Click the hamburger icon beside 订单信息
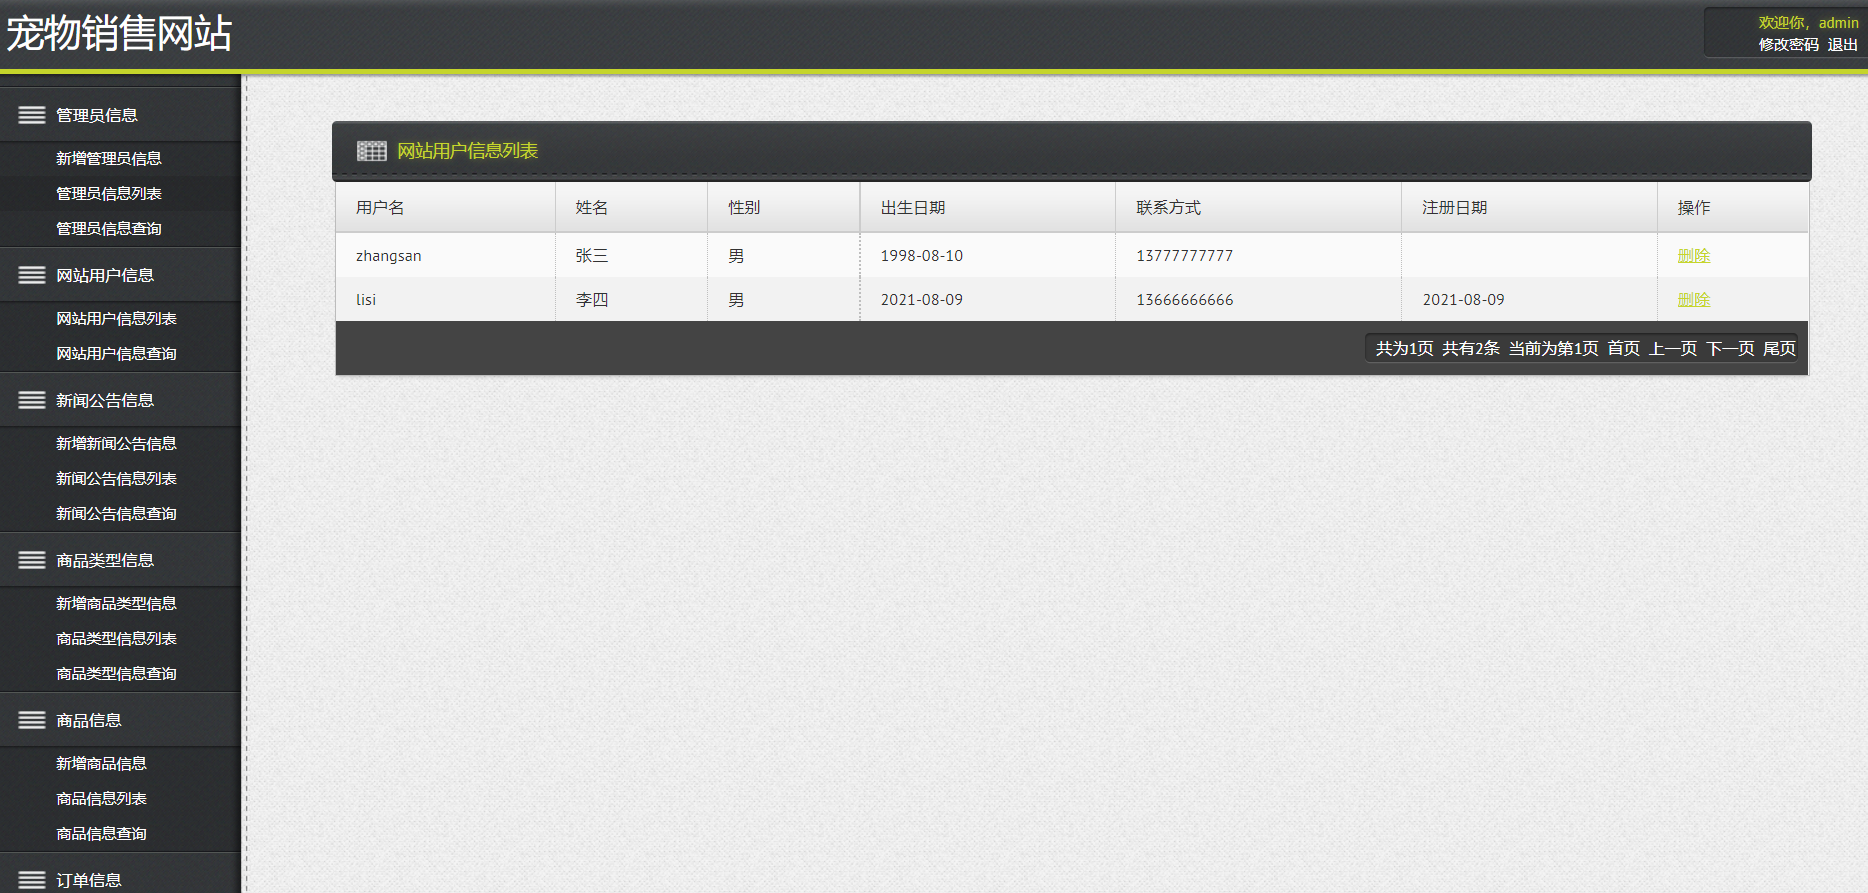 click(32, 880)
